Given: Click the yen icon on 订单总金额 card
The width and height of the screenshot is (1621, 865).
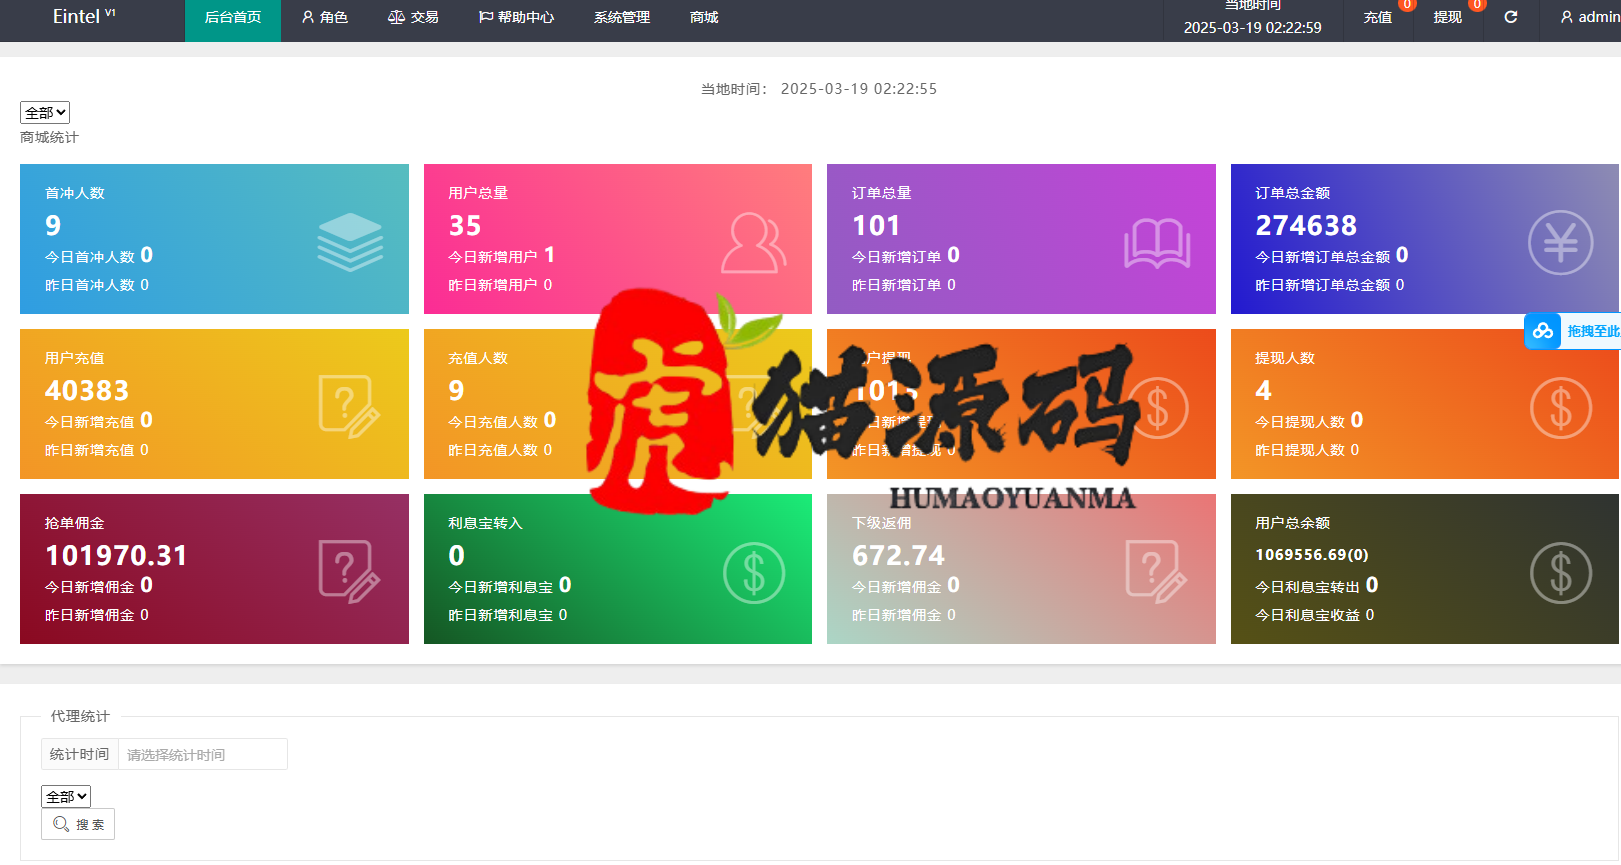Looking at the screenshot, I should (1561, 242).
